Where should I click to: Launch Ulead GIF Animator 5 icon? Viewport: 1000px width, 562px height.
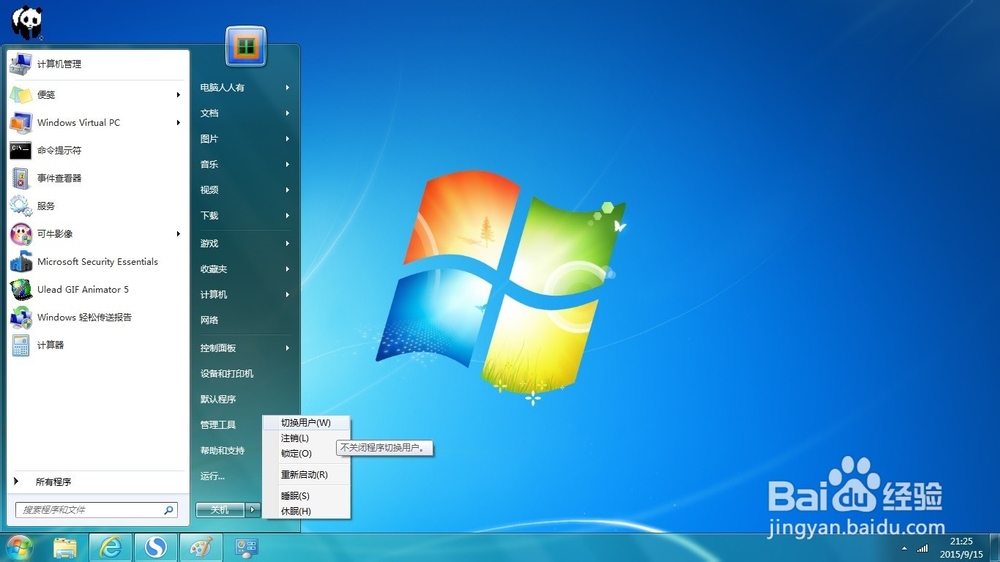(x=20, y=289)
